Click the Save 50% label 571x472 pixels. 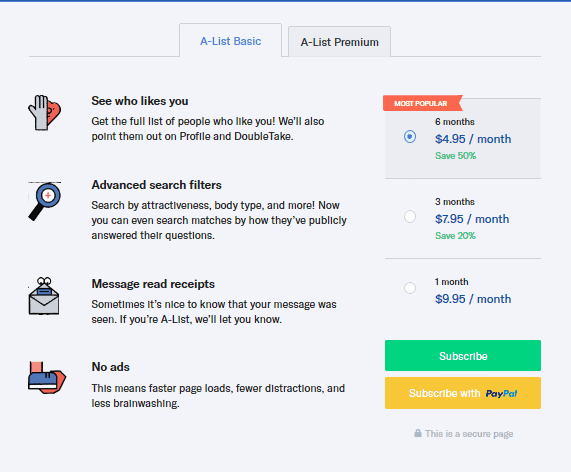pyautogui.click(x=456, y=156)
